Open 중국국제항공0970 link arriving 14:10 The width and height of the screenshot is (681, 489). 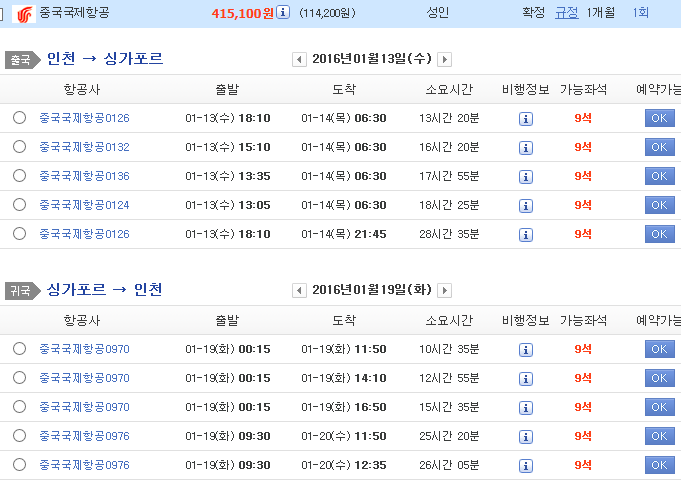[x=84, y=378]
